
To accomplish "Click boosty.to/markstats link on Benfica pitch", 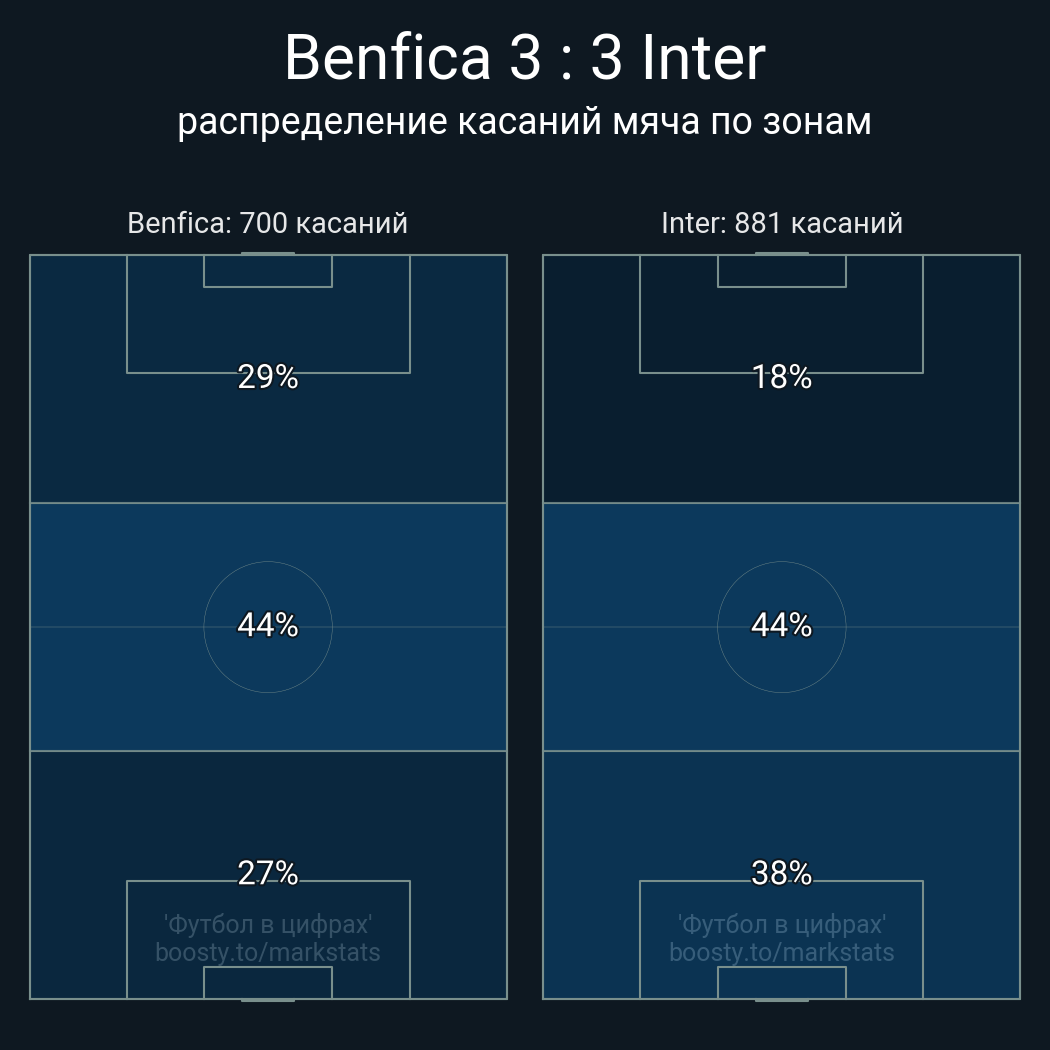I will tap(267, 952).
